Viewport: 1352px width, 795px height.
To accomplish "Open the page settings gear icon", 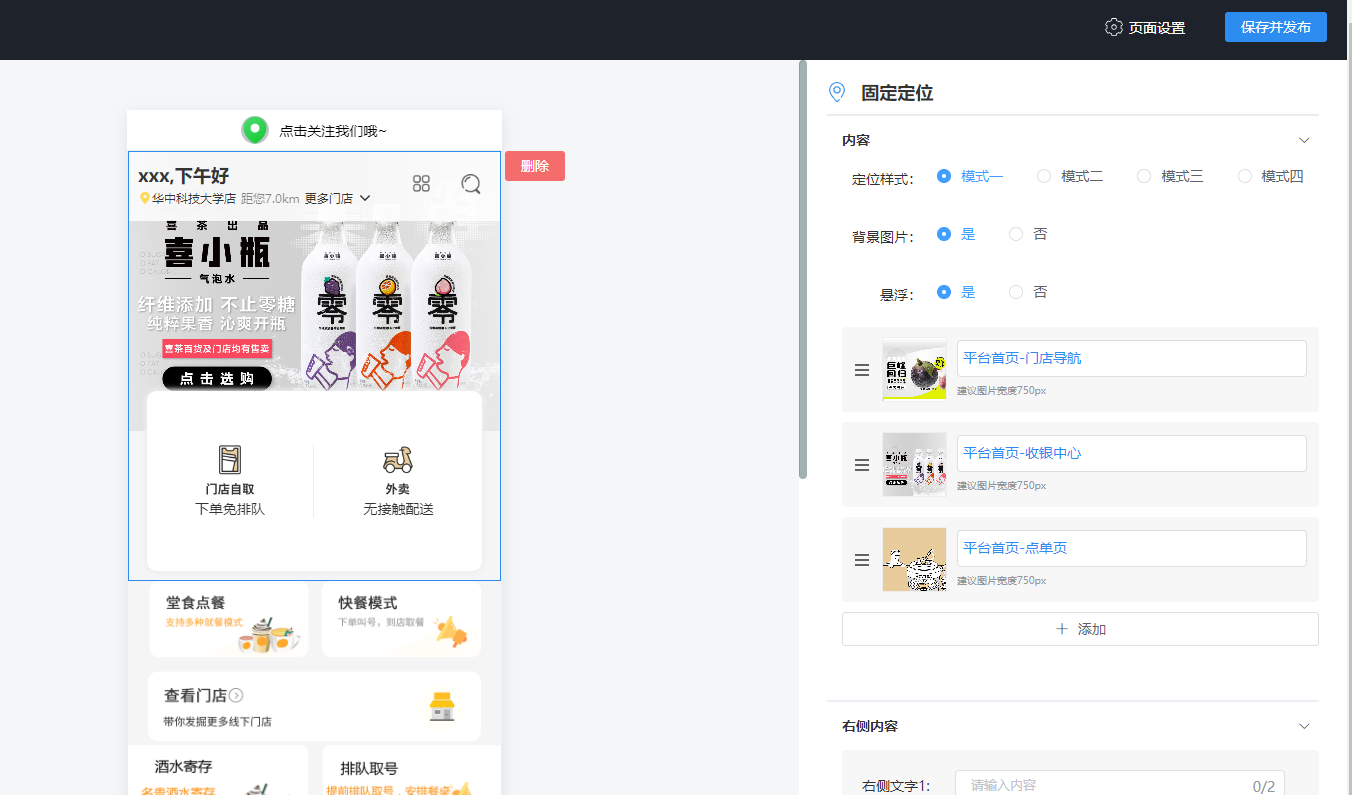I will click(1113, 27).
